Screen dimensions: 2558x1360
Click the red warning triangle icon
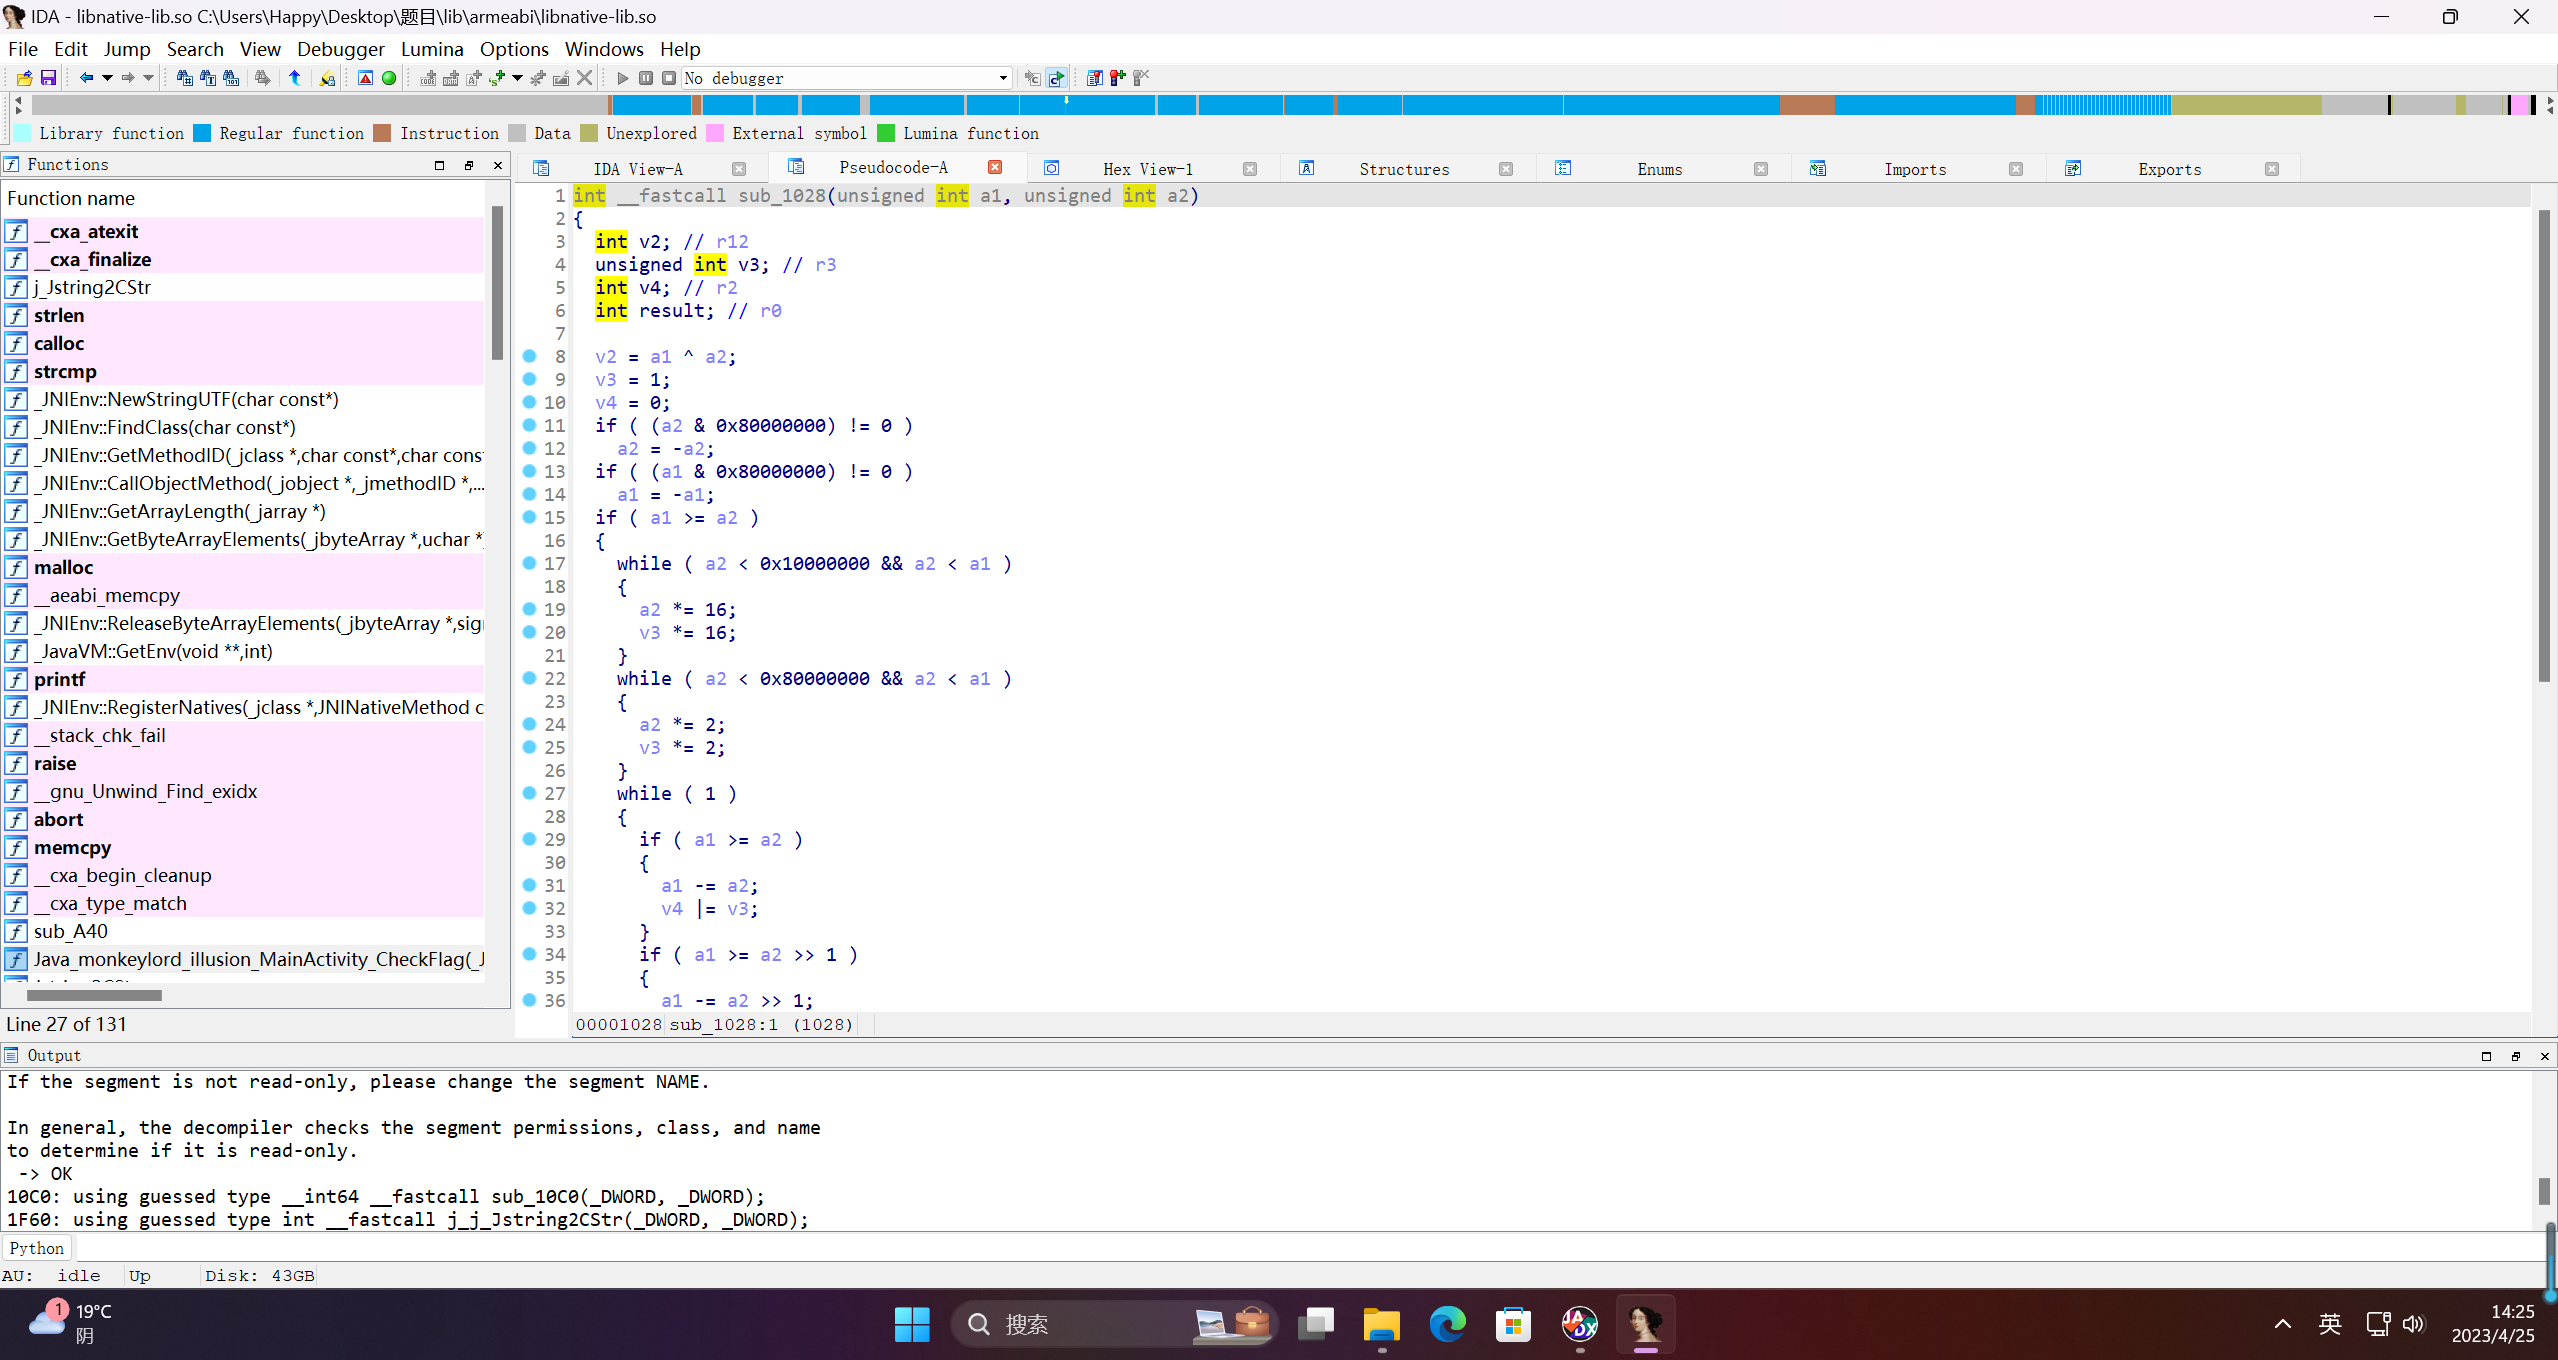pyautogui.click(x=366, y=78)
